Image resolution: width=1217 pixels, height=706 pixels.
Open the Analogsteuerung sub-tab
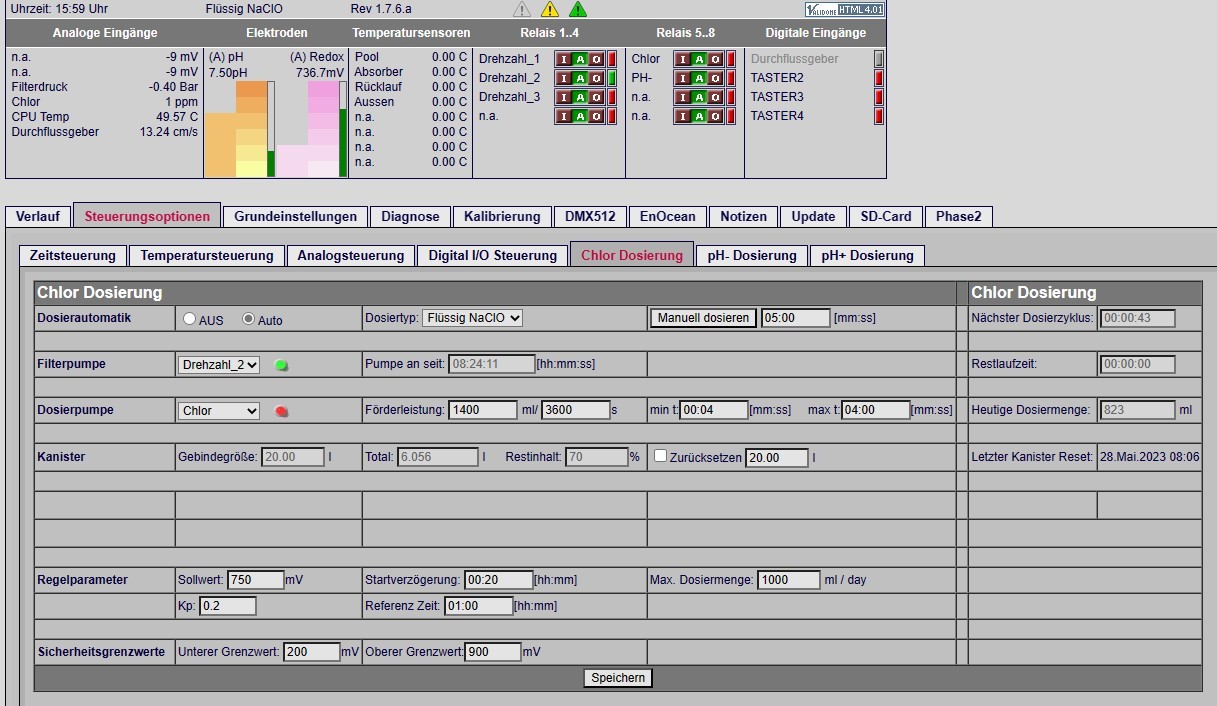coord(351,255)
